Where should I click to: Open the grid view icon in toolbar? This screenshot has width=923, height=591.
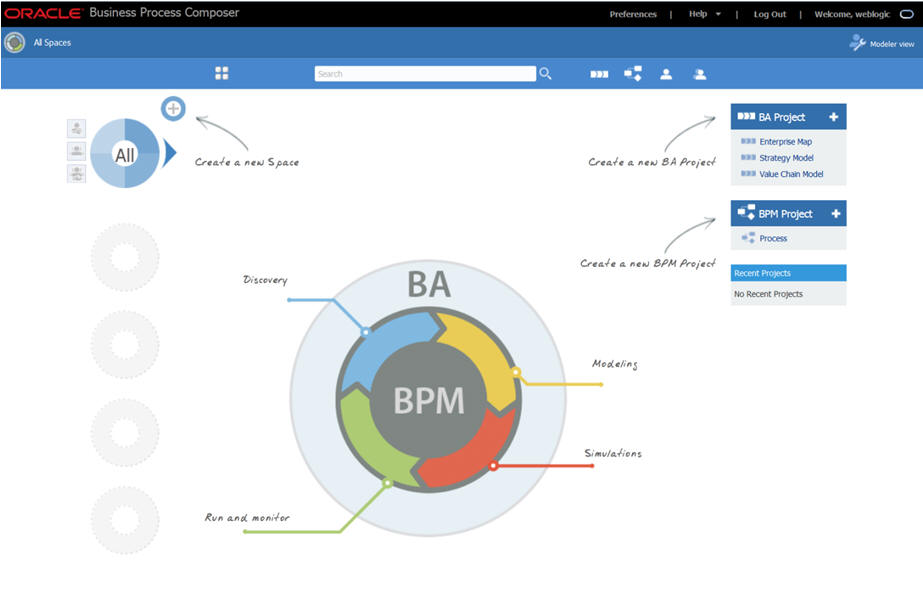pyautogui.click(x=221, y=73)
